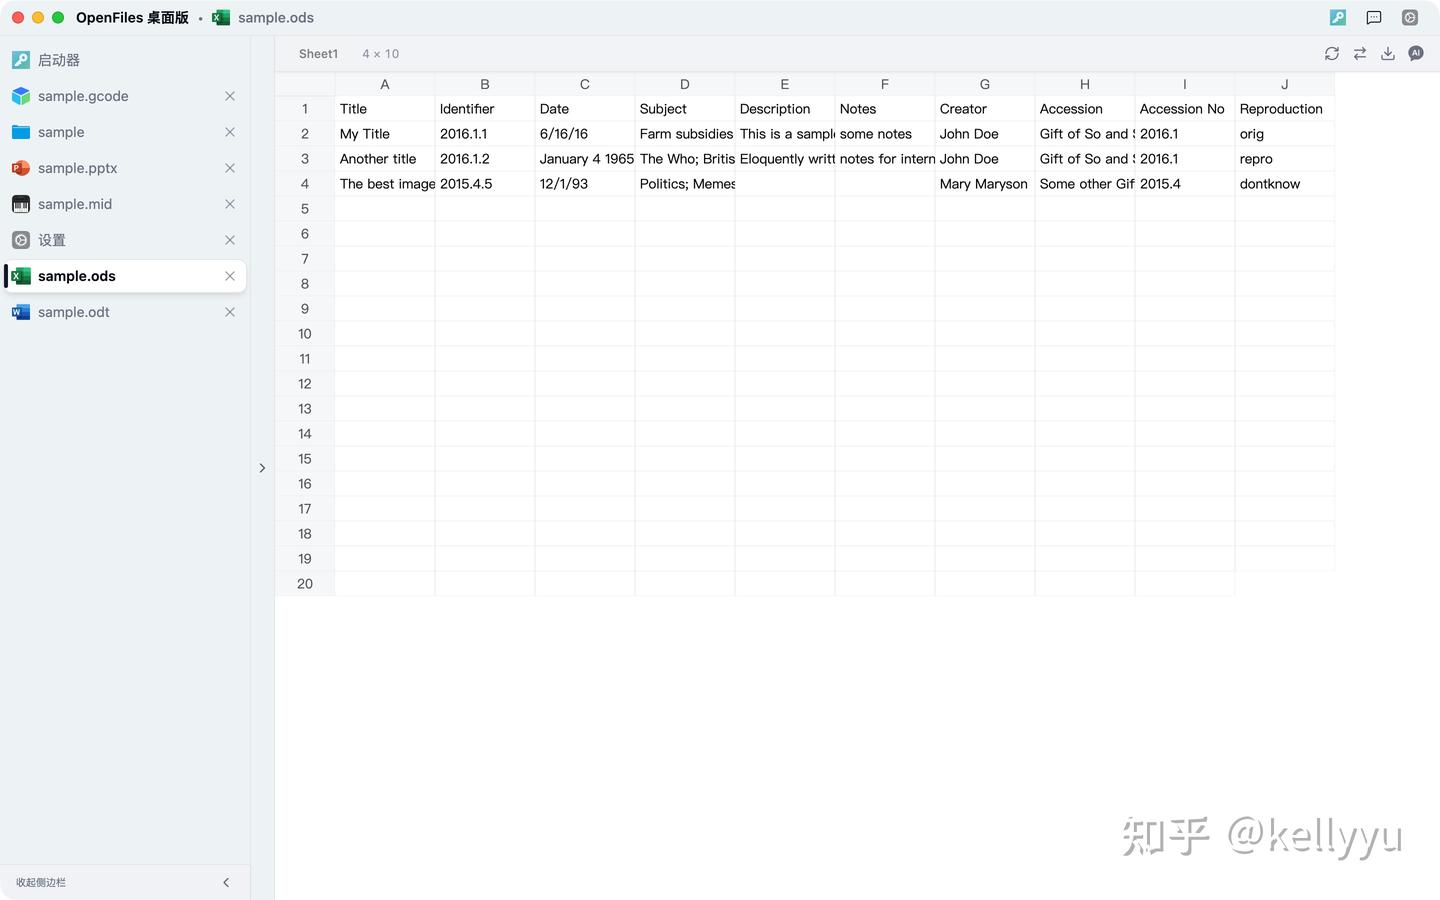Download the sample.ods file

[x=1388, y=54]
